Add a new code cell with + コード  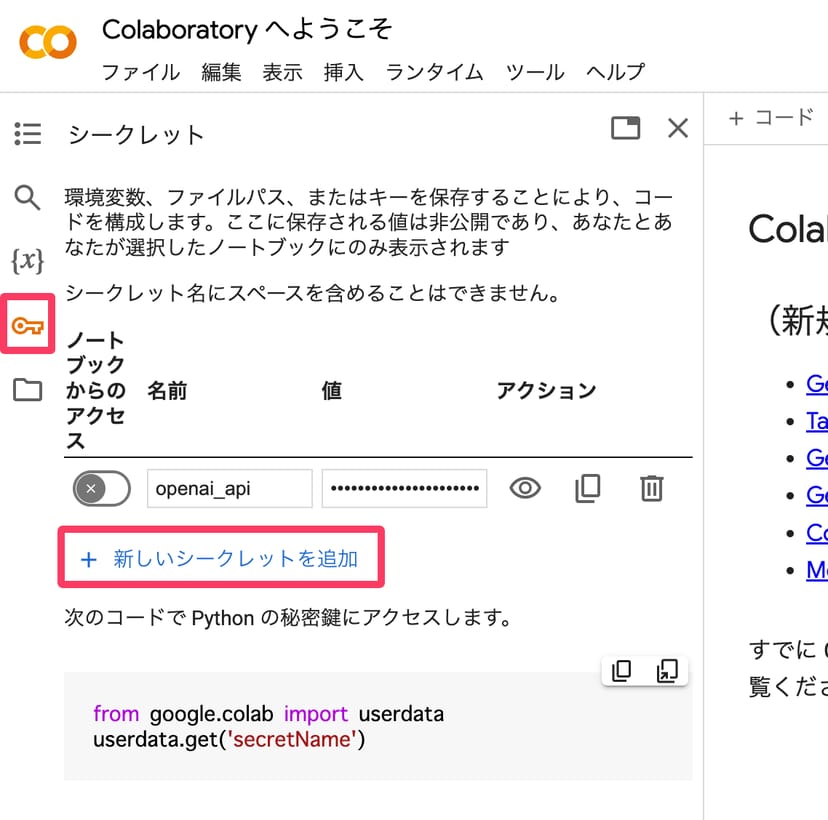[x=771, y=118]
